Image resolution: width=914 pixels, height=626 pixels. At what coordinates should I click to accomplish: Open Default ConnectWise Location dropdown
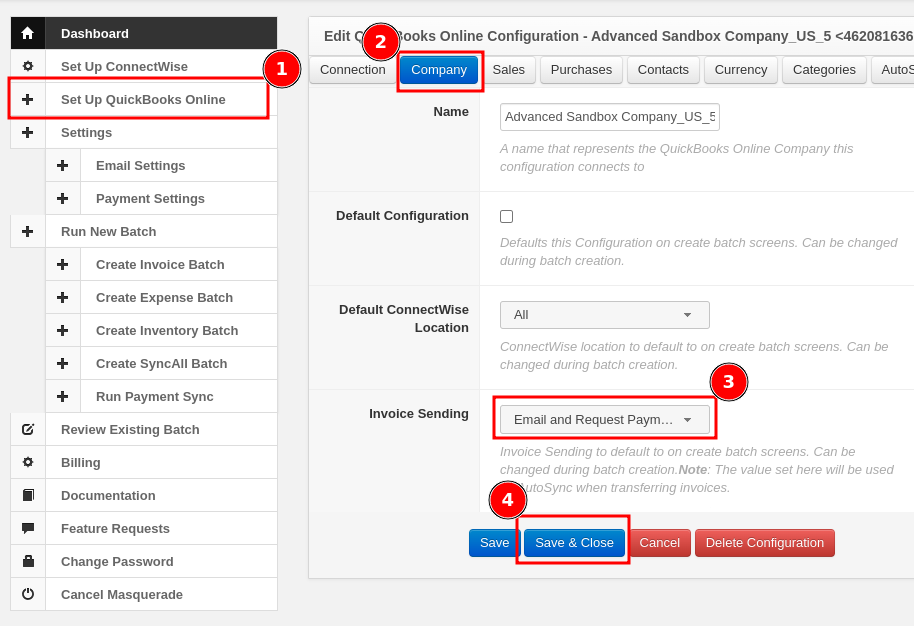604,315
